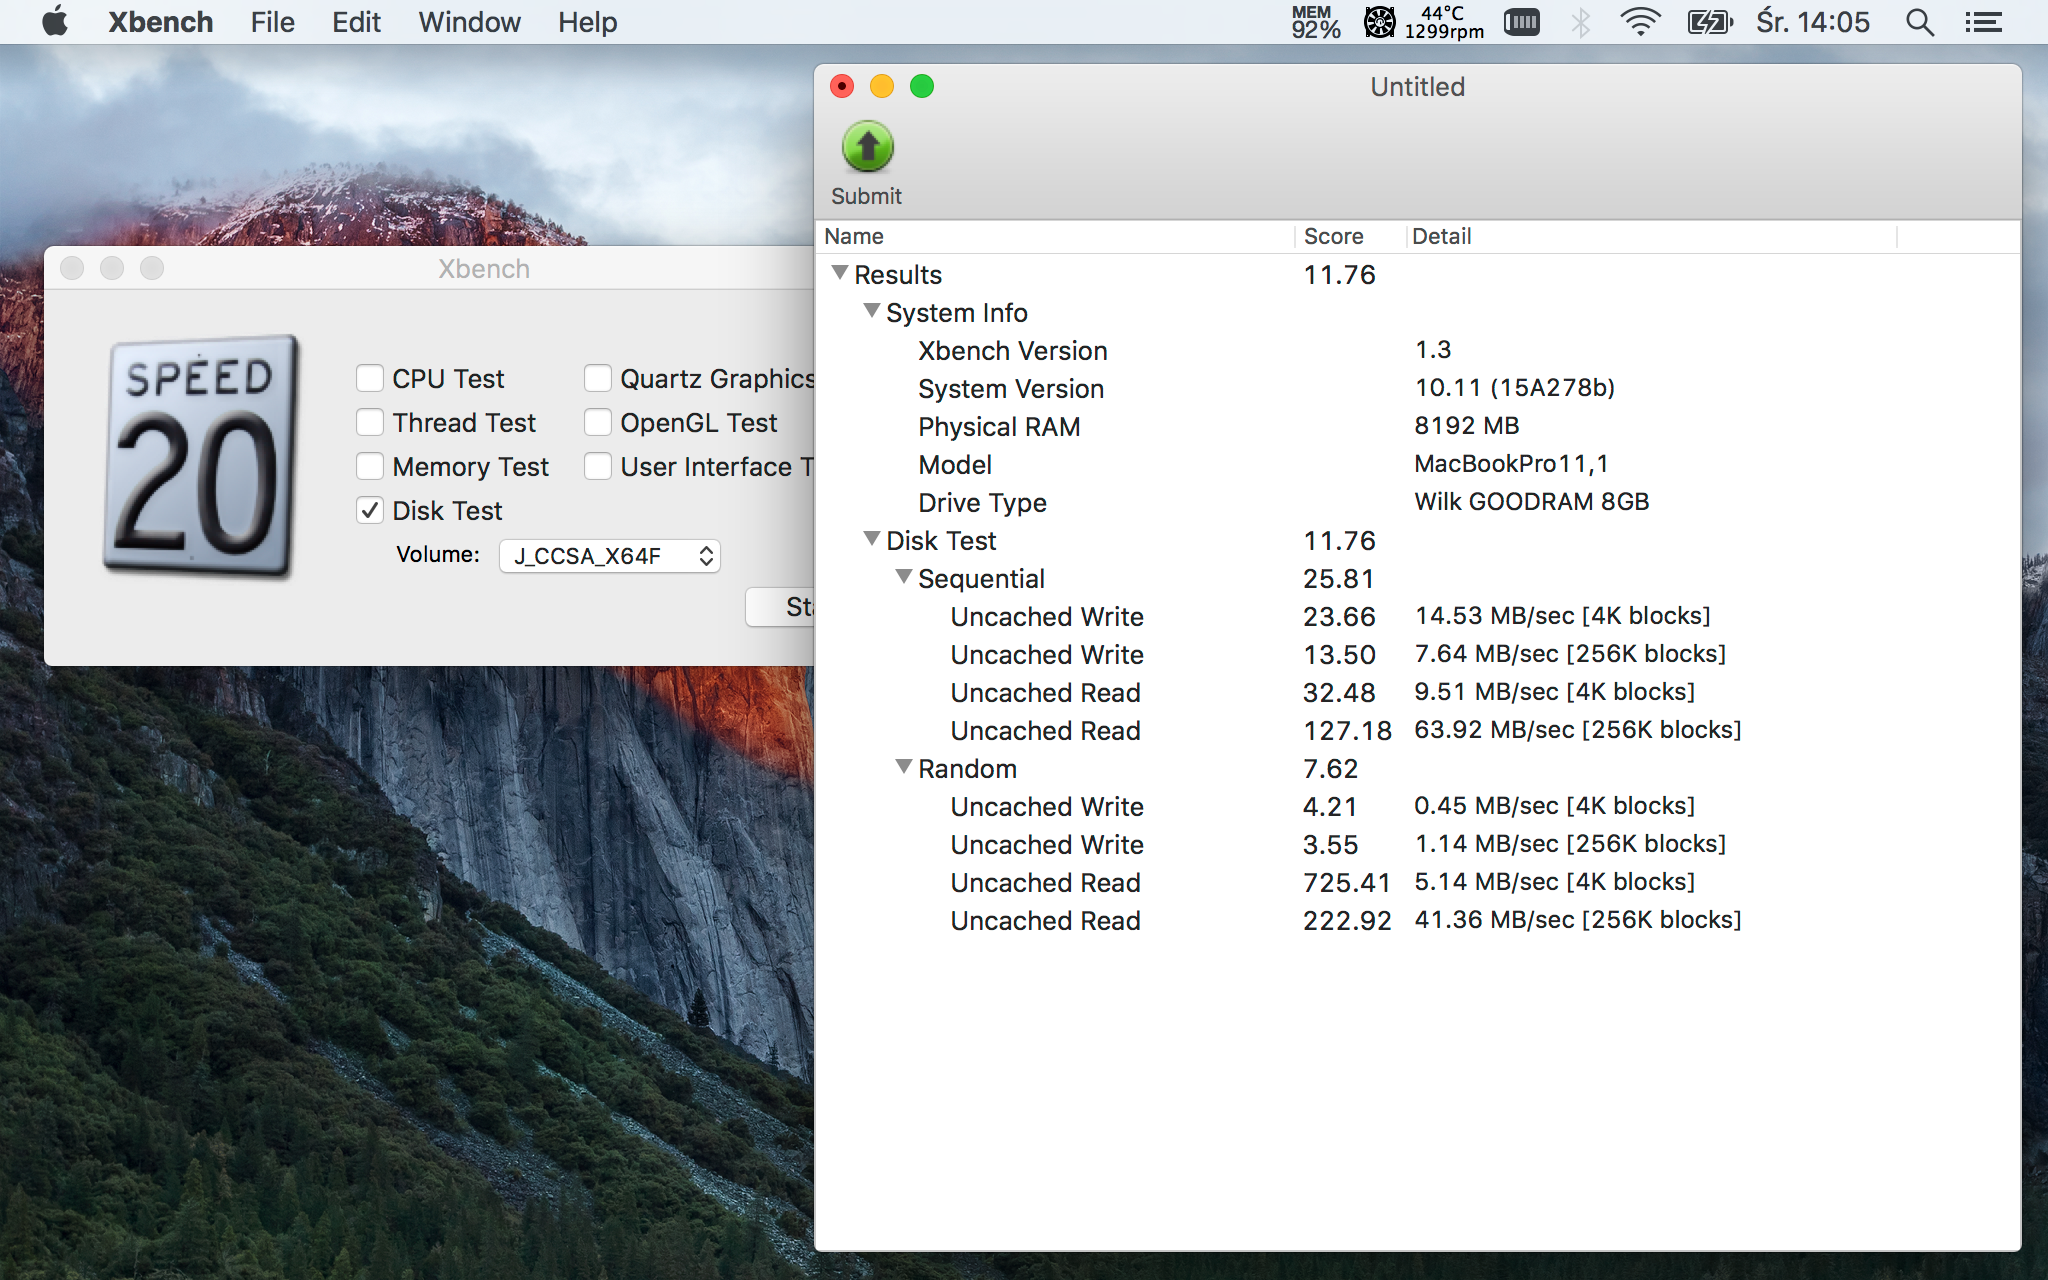Collapse the Random results group
Viewport: 2048px width, 1280px height.
point(904,767)
